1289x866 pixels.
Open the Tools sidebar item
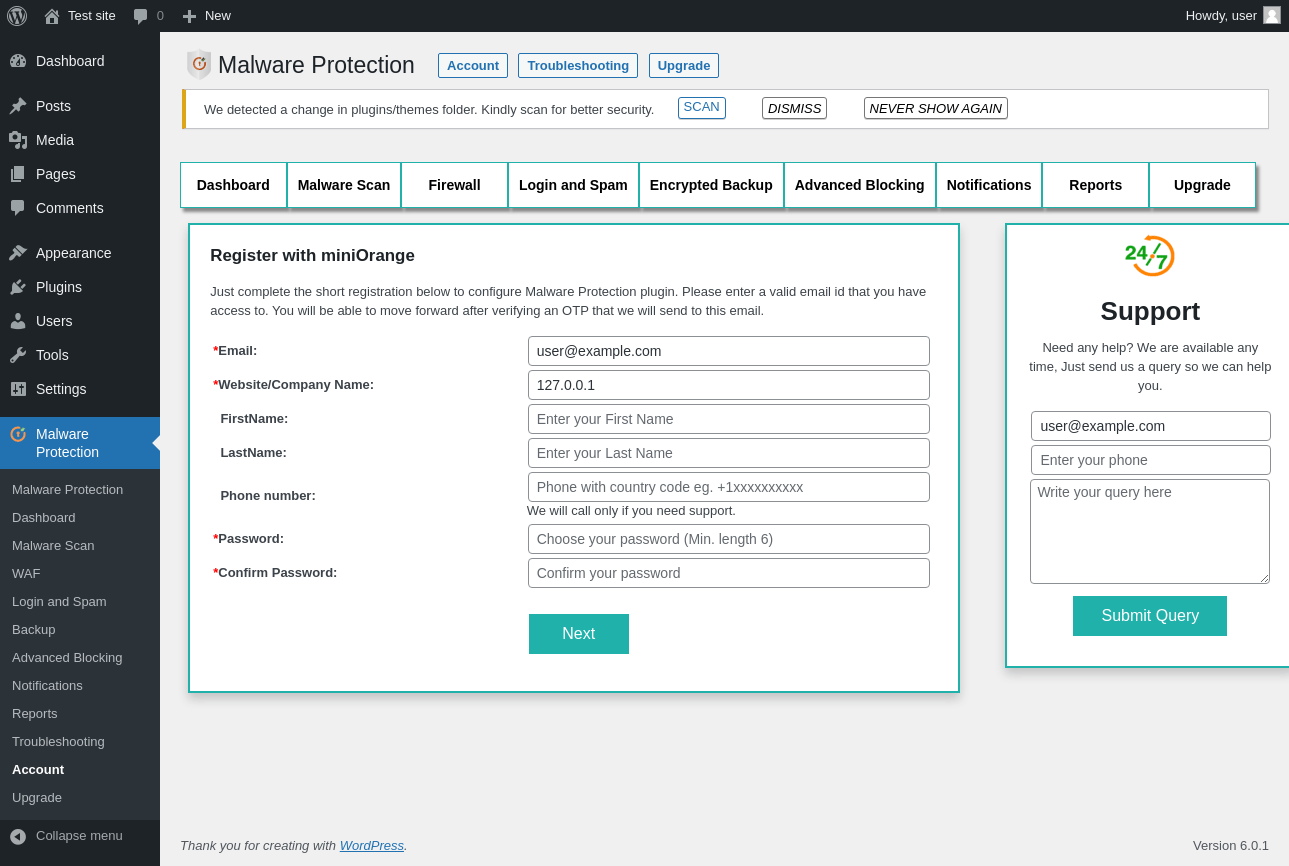(52, 355)
